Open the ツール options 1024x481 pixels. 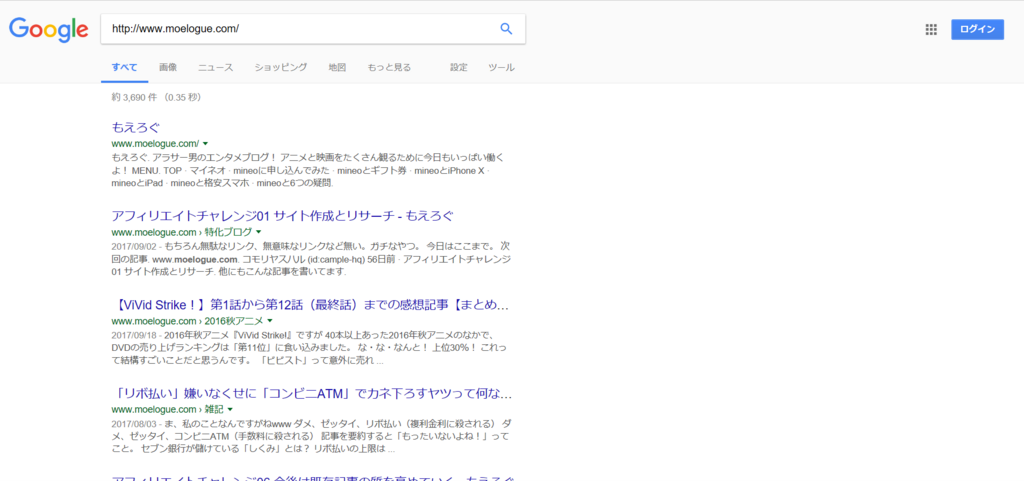click(502, 67)
